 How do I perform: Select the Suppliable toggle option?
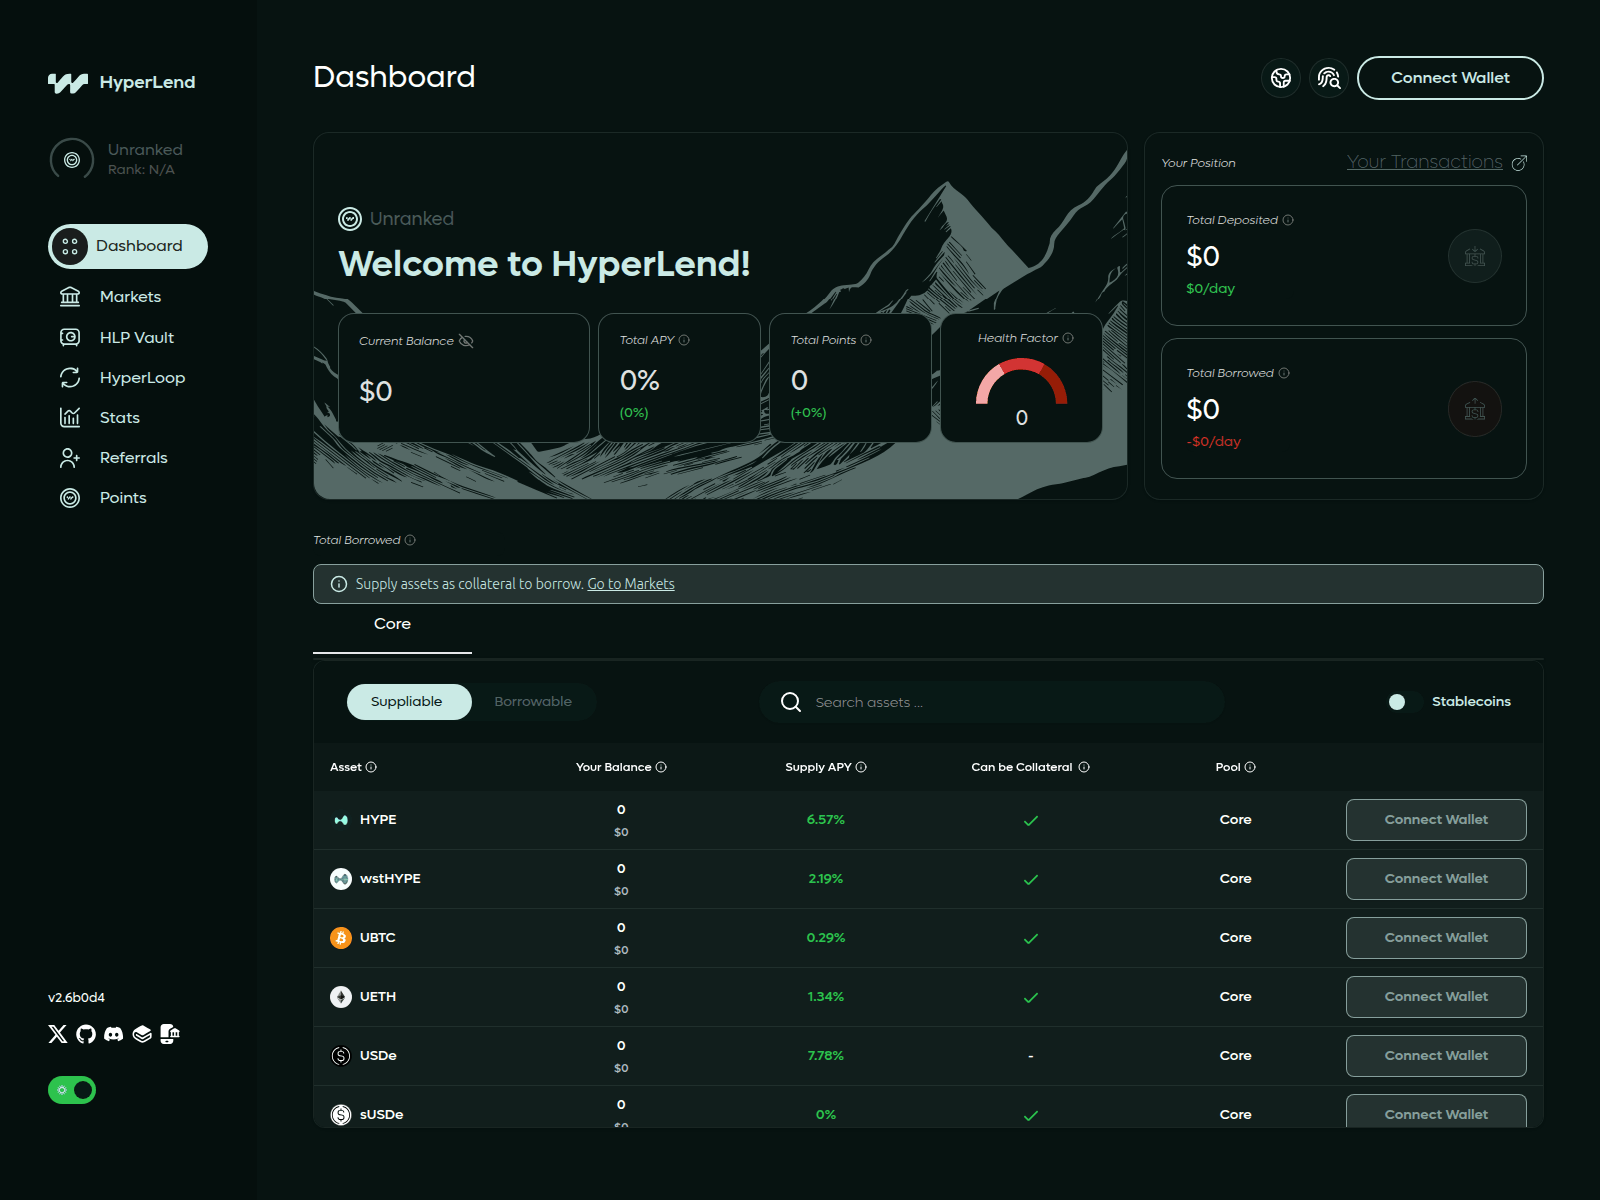coord(409,702)
